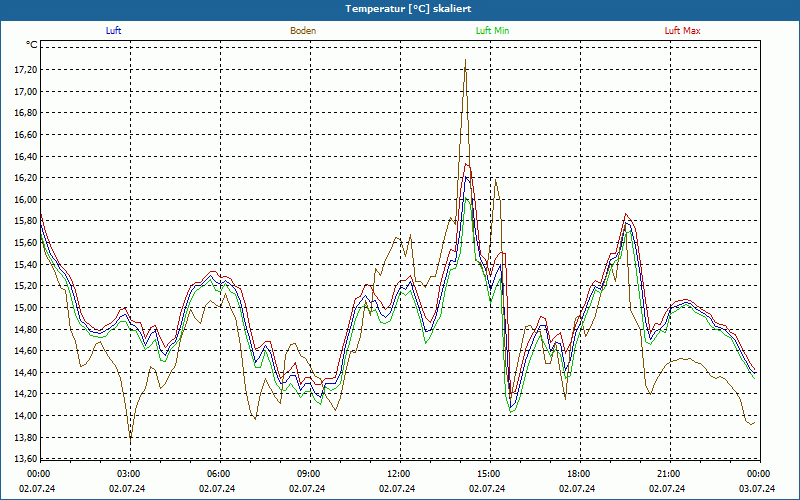The width and height of the screenshot is (800, 500).
Task: Click the 17,00 y-axis value
Action: pyautogui.click(x=26, y=92)
